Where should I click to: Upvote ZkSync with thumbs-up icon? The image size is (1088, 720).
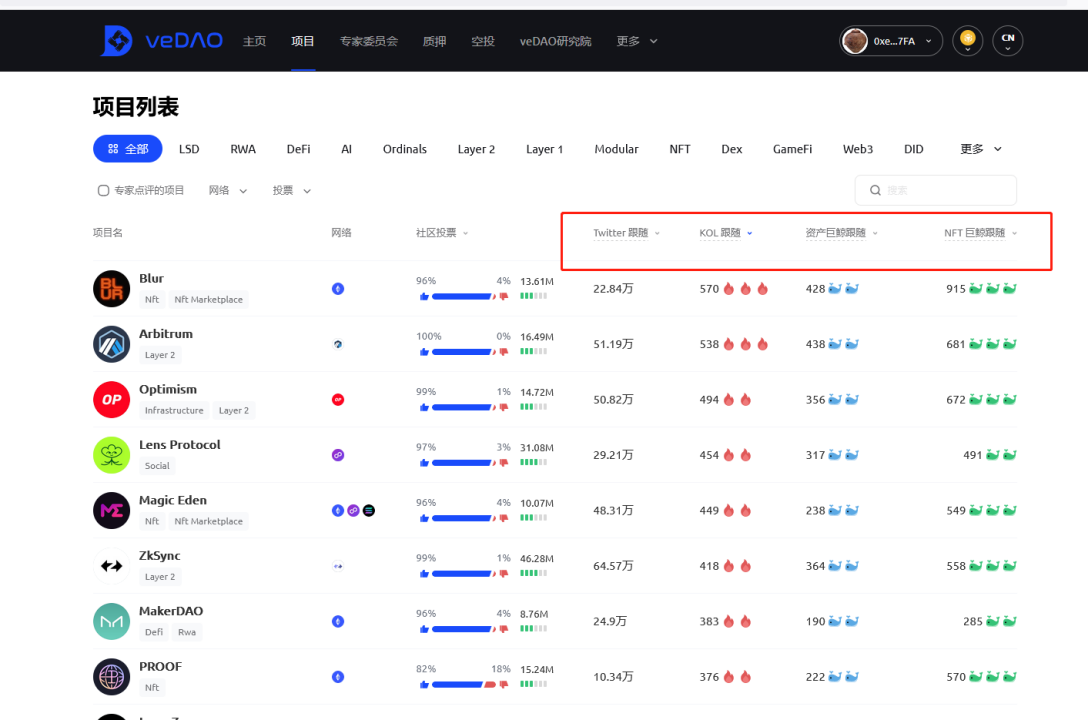click(424, 574)
